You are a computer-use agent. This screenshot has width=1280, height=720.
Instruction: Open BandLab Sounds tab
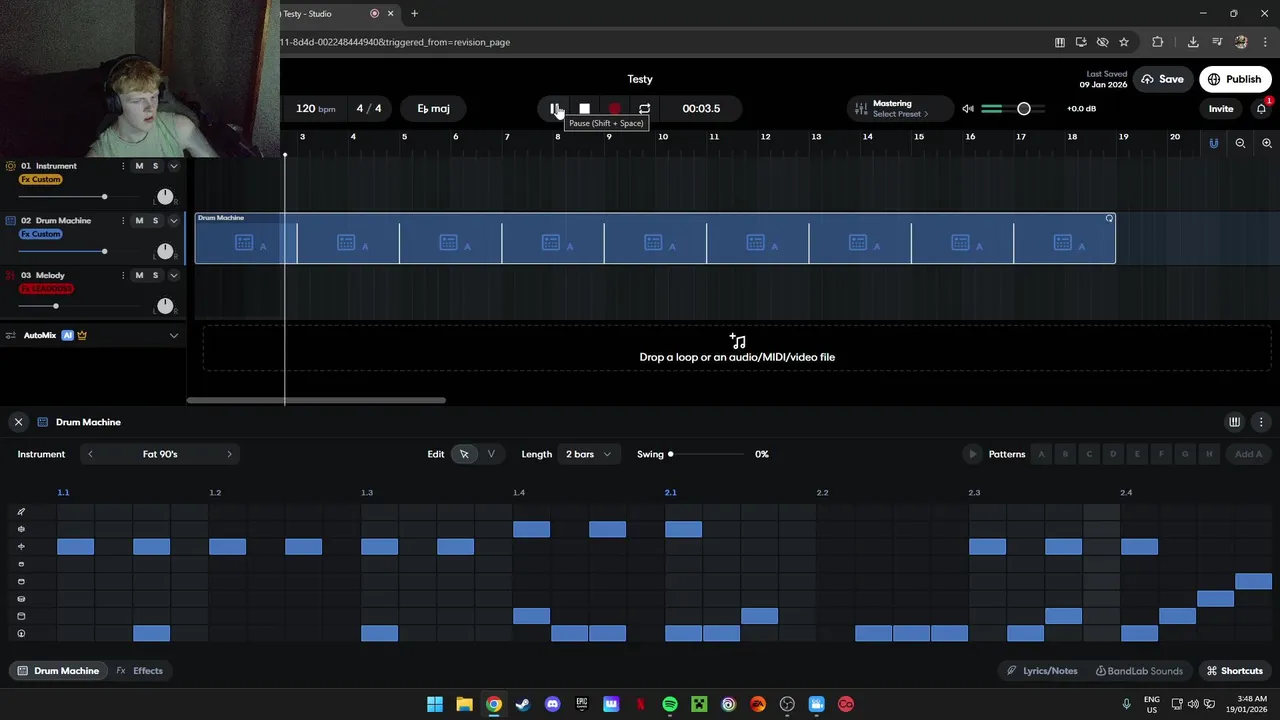(1139, 671)
